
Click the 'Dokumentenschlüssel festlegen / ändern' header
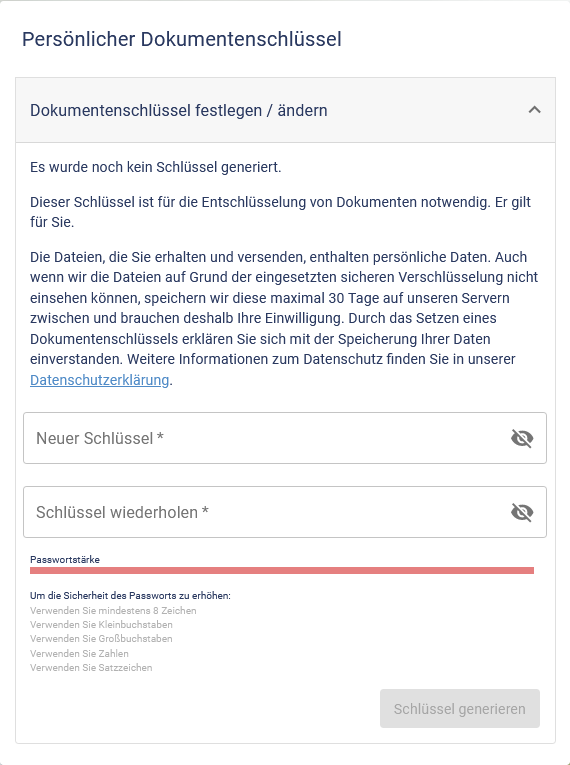[285, 110]
